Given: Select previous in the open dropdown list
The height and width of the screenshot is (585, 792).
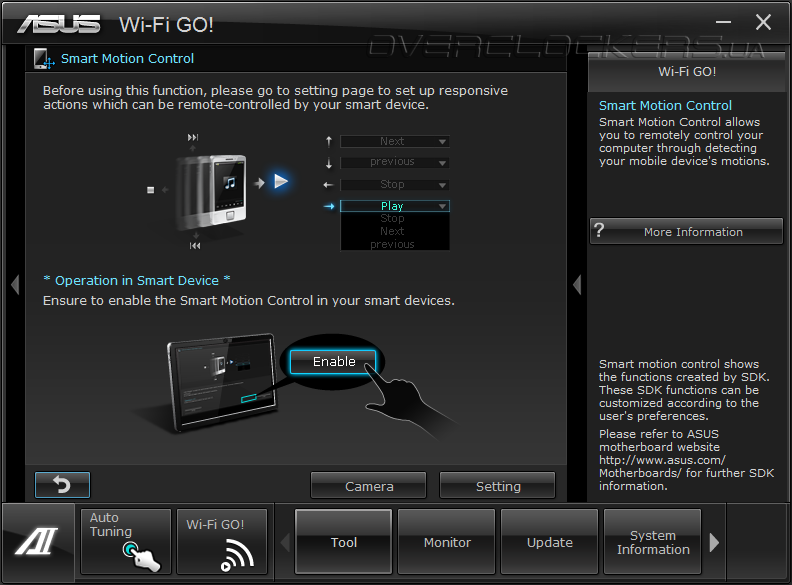Looking at the screenshot, I should (x=392, y=245).
